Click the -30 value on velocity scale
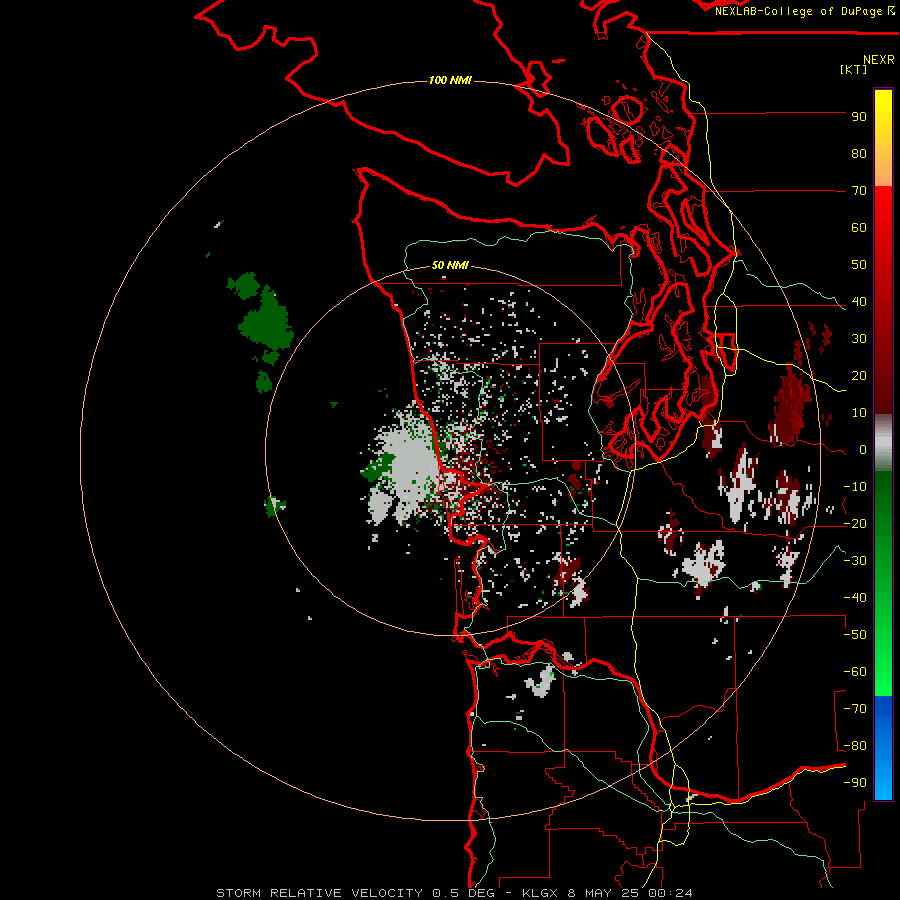Viewport: 900px width, 900px height. (x=855, y=561)
